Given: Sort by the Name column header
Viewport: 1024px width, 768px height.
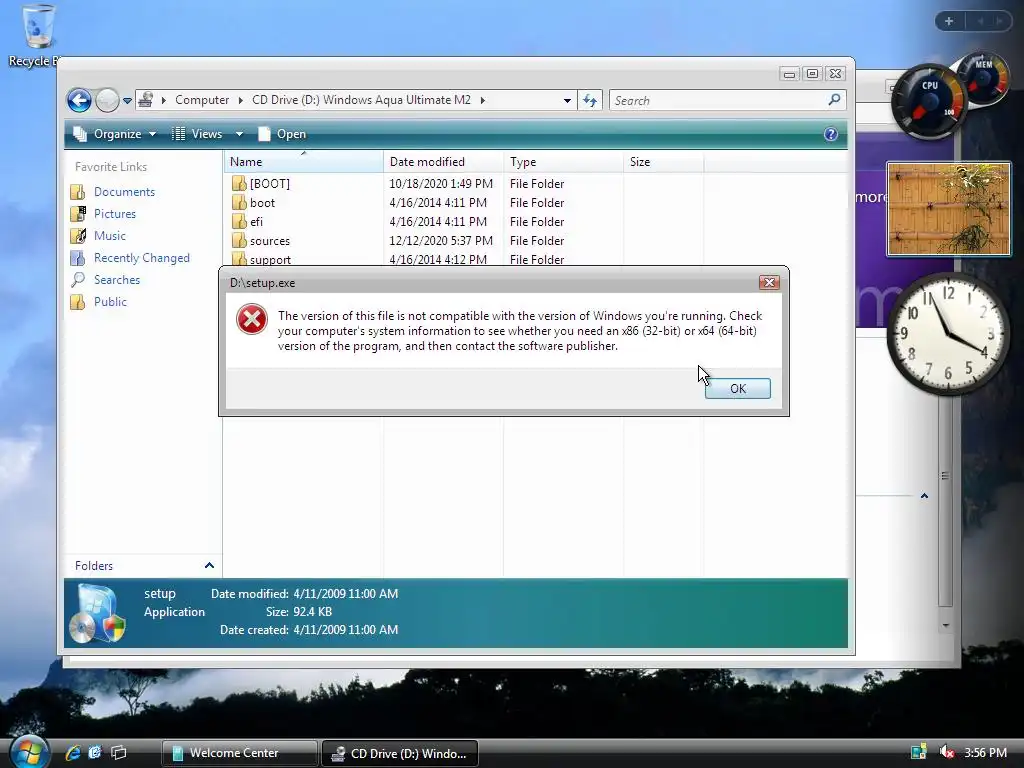Looking at the screenshot, I should point(304,161).
